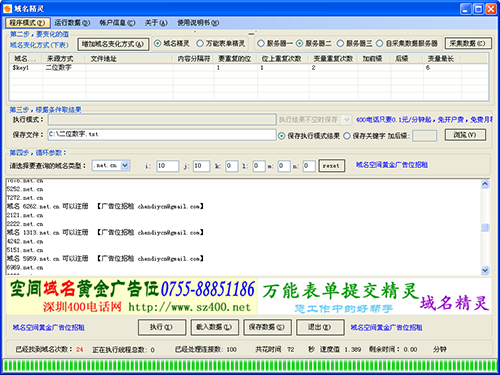
Task: Click the n loop parameter field
Action: pos(309,166)
